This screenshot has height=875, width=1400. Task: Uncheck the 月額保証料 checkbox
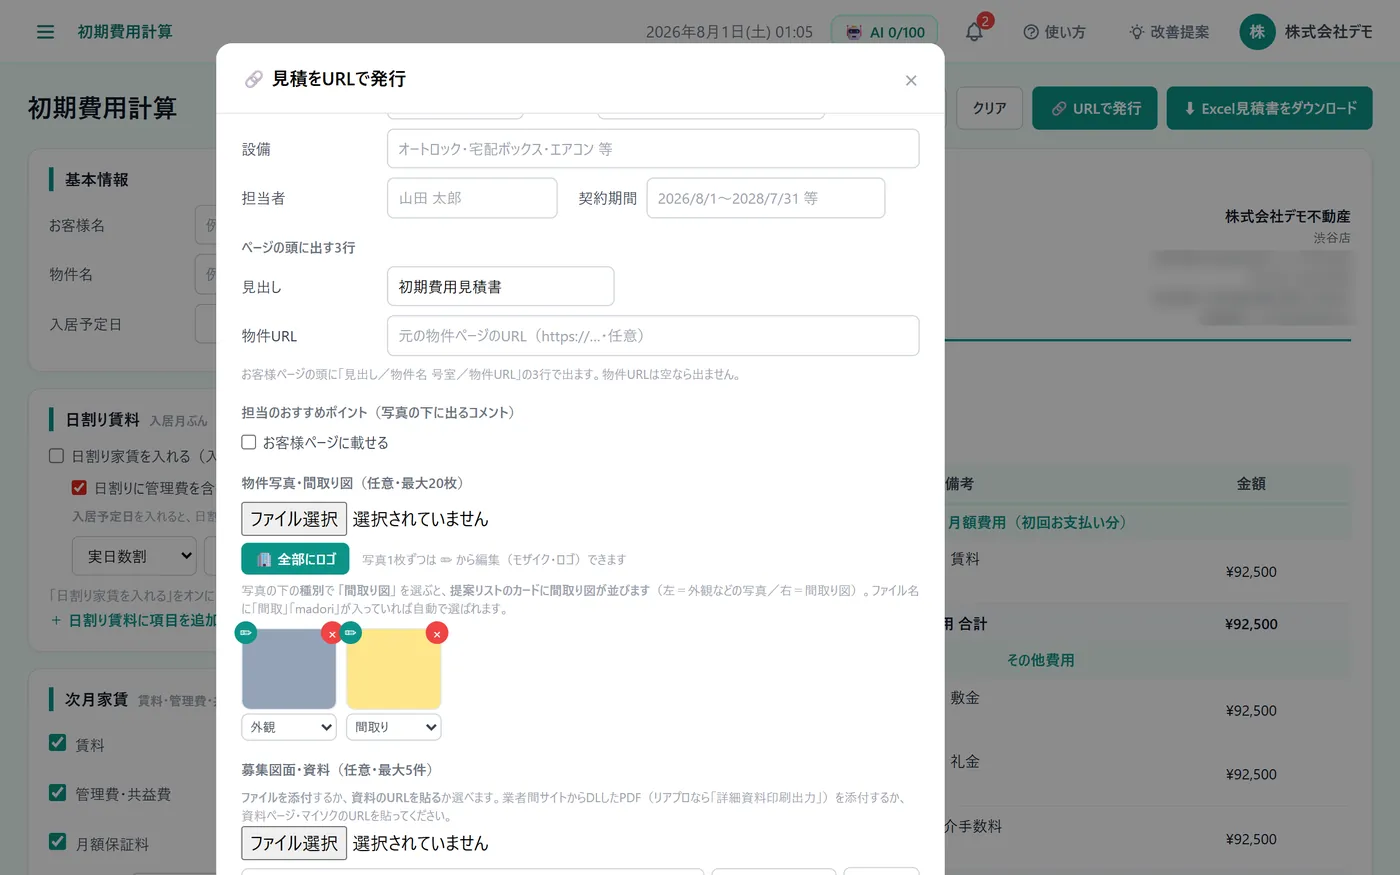click(x=58, y=842)
